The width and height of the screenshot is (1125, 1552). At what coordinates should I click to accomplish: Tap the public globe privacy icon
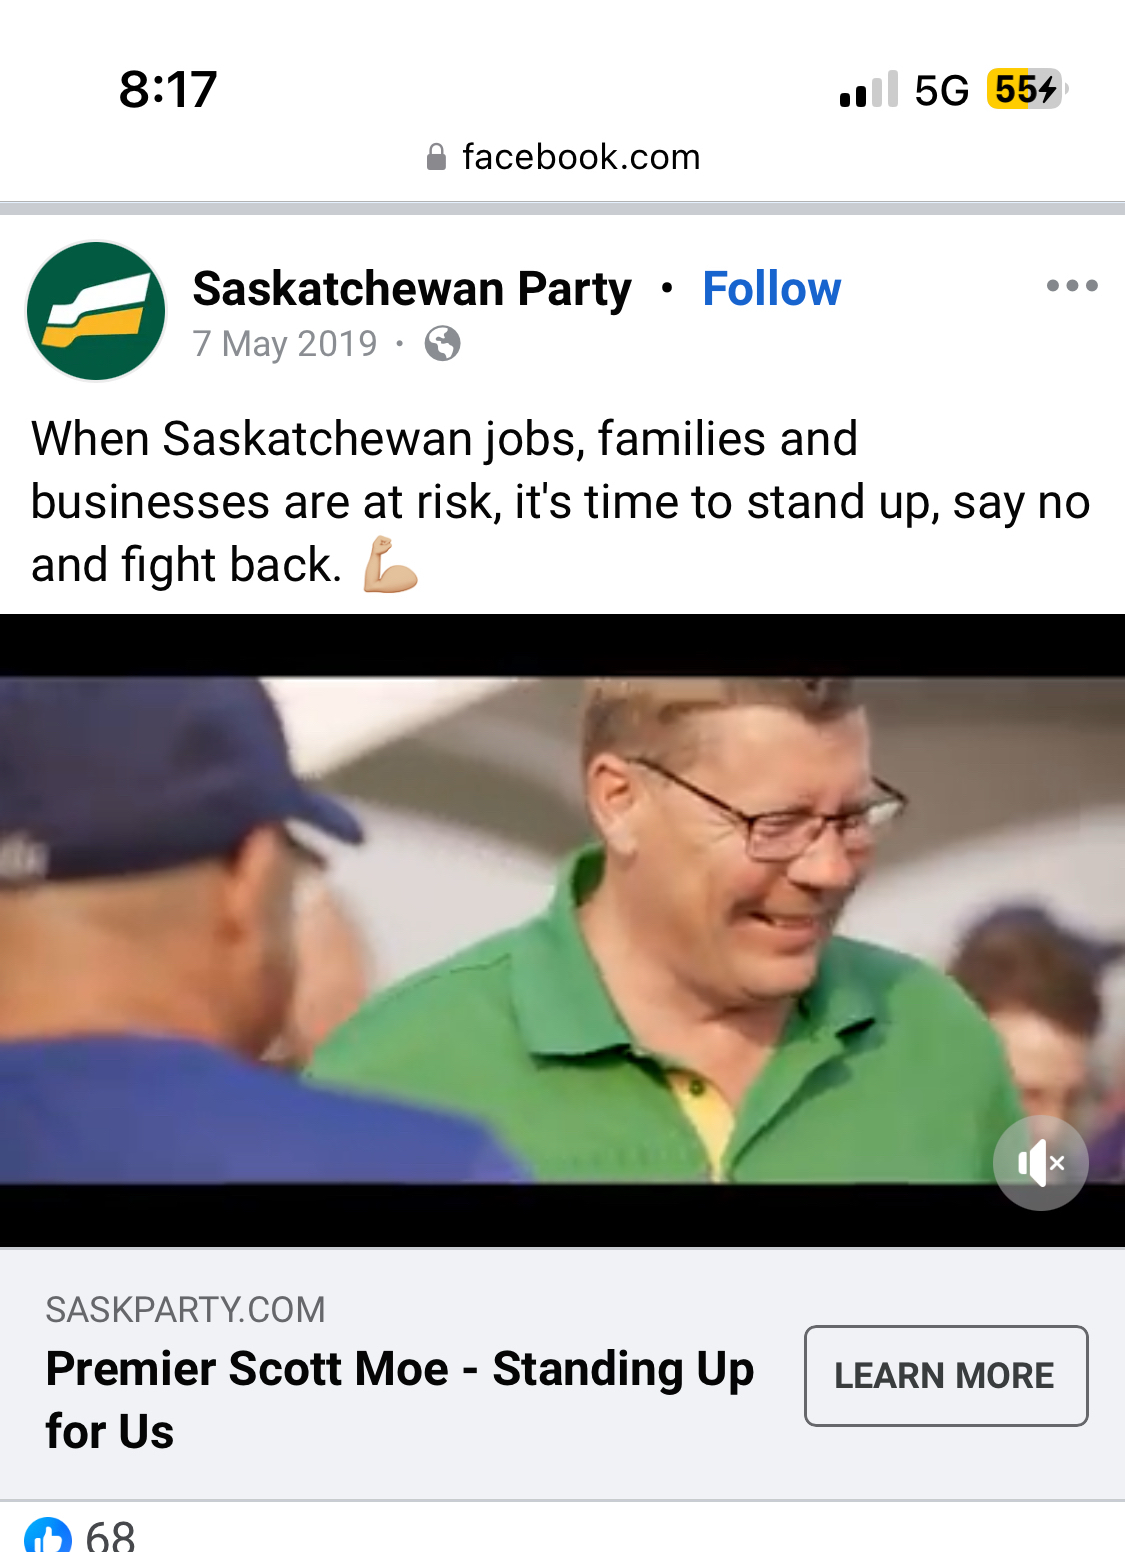click(x=442, y=344)
